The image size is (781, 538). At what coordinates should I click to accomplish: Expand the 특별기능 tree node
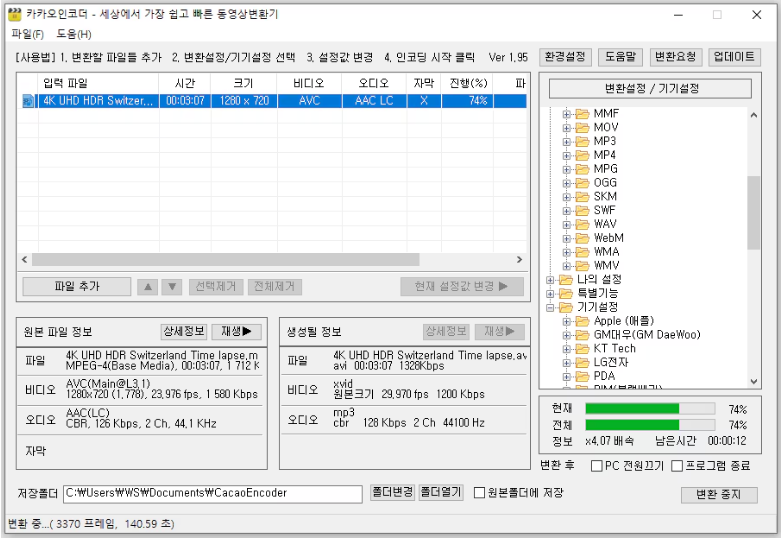click(x=550, y=293)
